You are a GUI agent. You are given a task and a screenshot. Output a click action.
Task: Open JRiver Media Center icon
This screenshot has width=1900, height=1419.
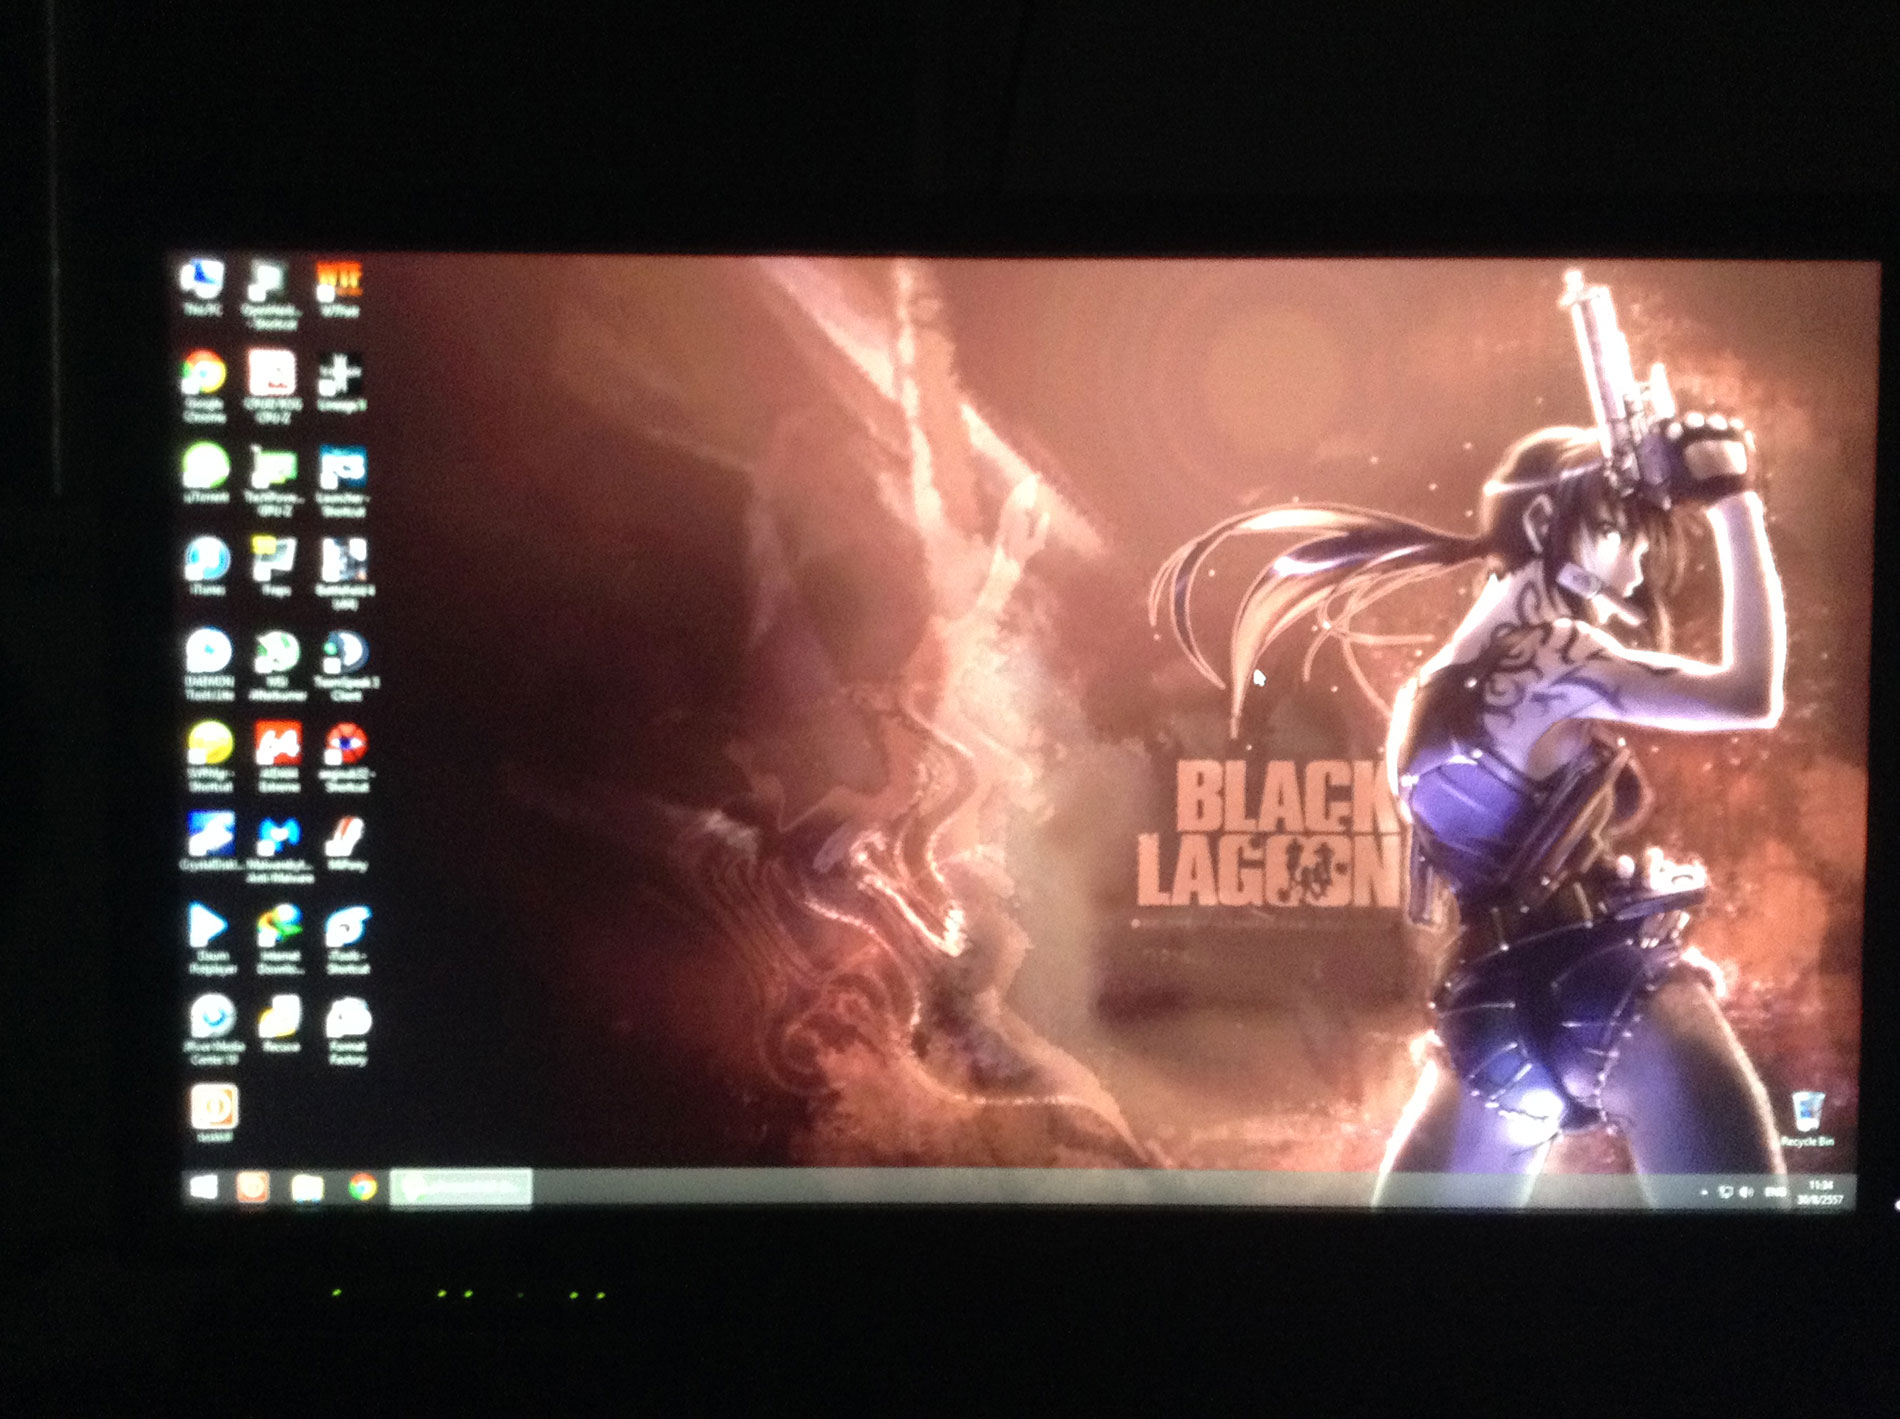click(212, 1029)
